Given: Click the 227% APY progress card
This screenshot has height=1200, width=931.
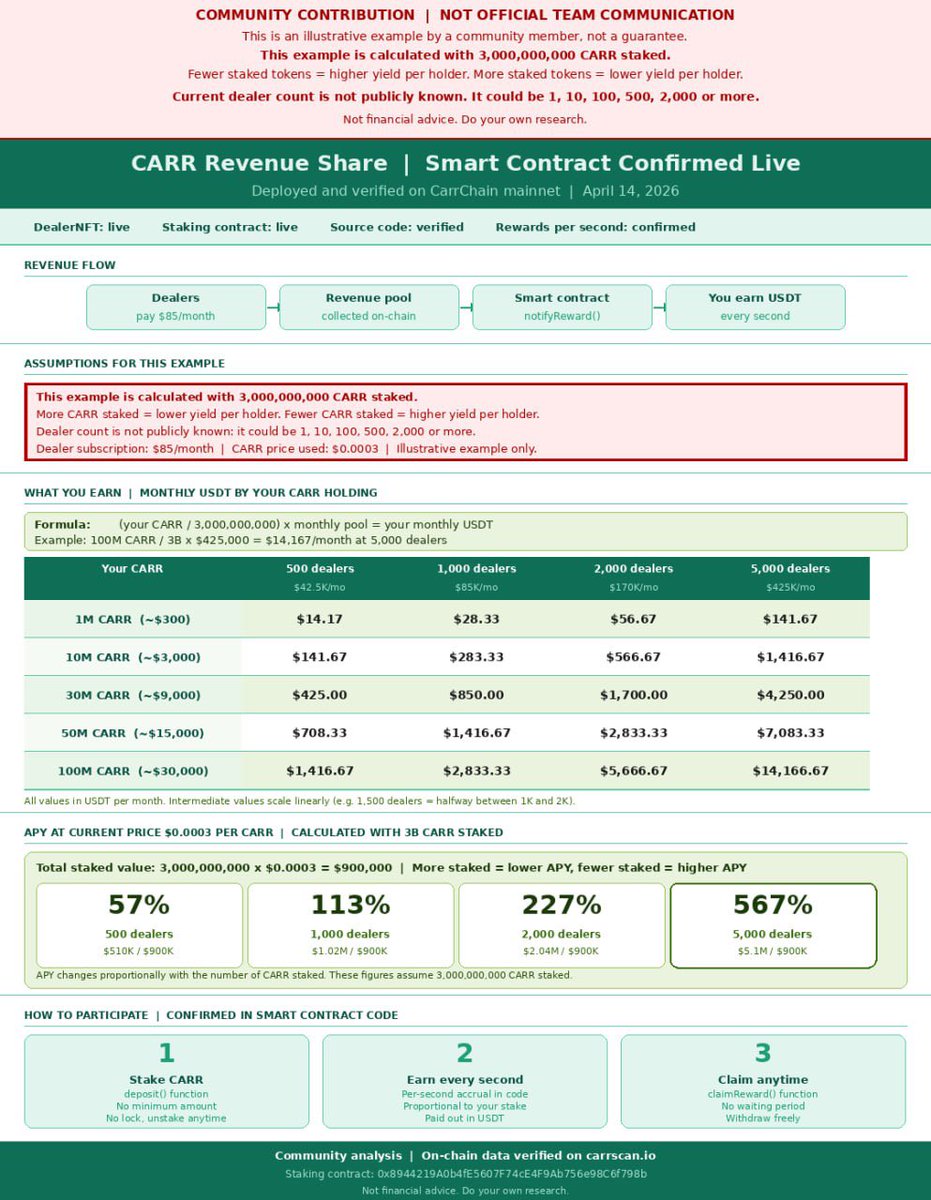Looking at the screenshot, I should tap(562, 924).
